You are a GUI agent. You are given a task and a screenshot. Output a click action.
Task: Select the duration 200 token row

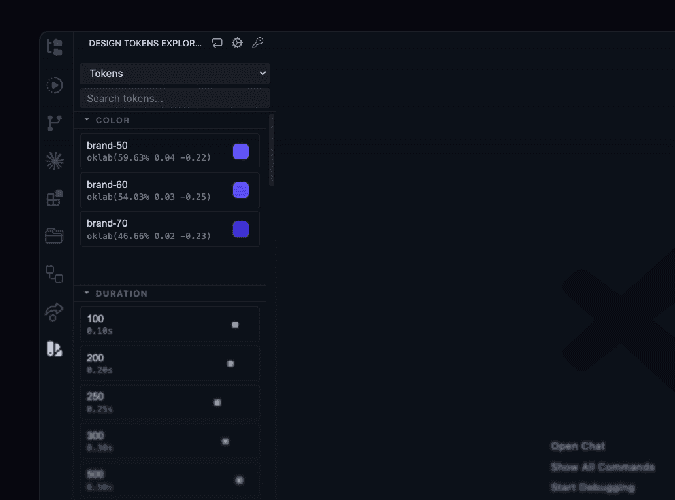coord(170,363)
